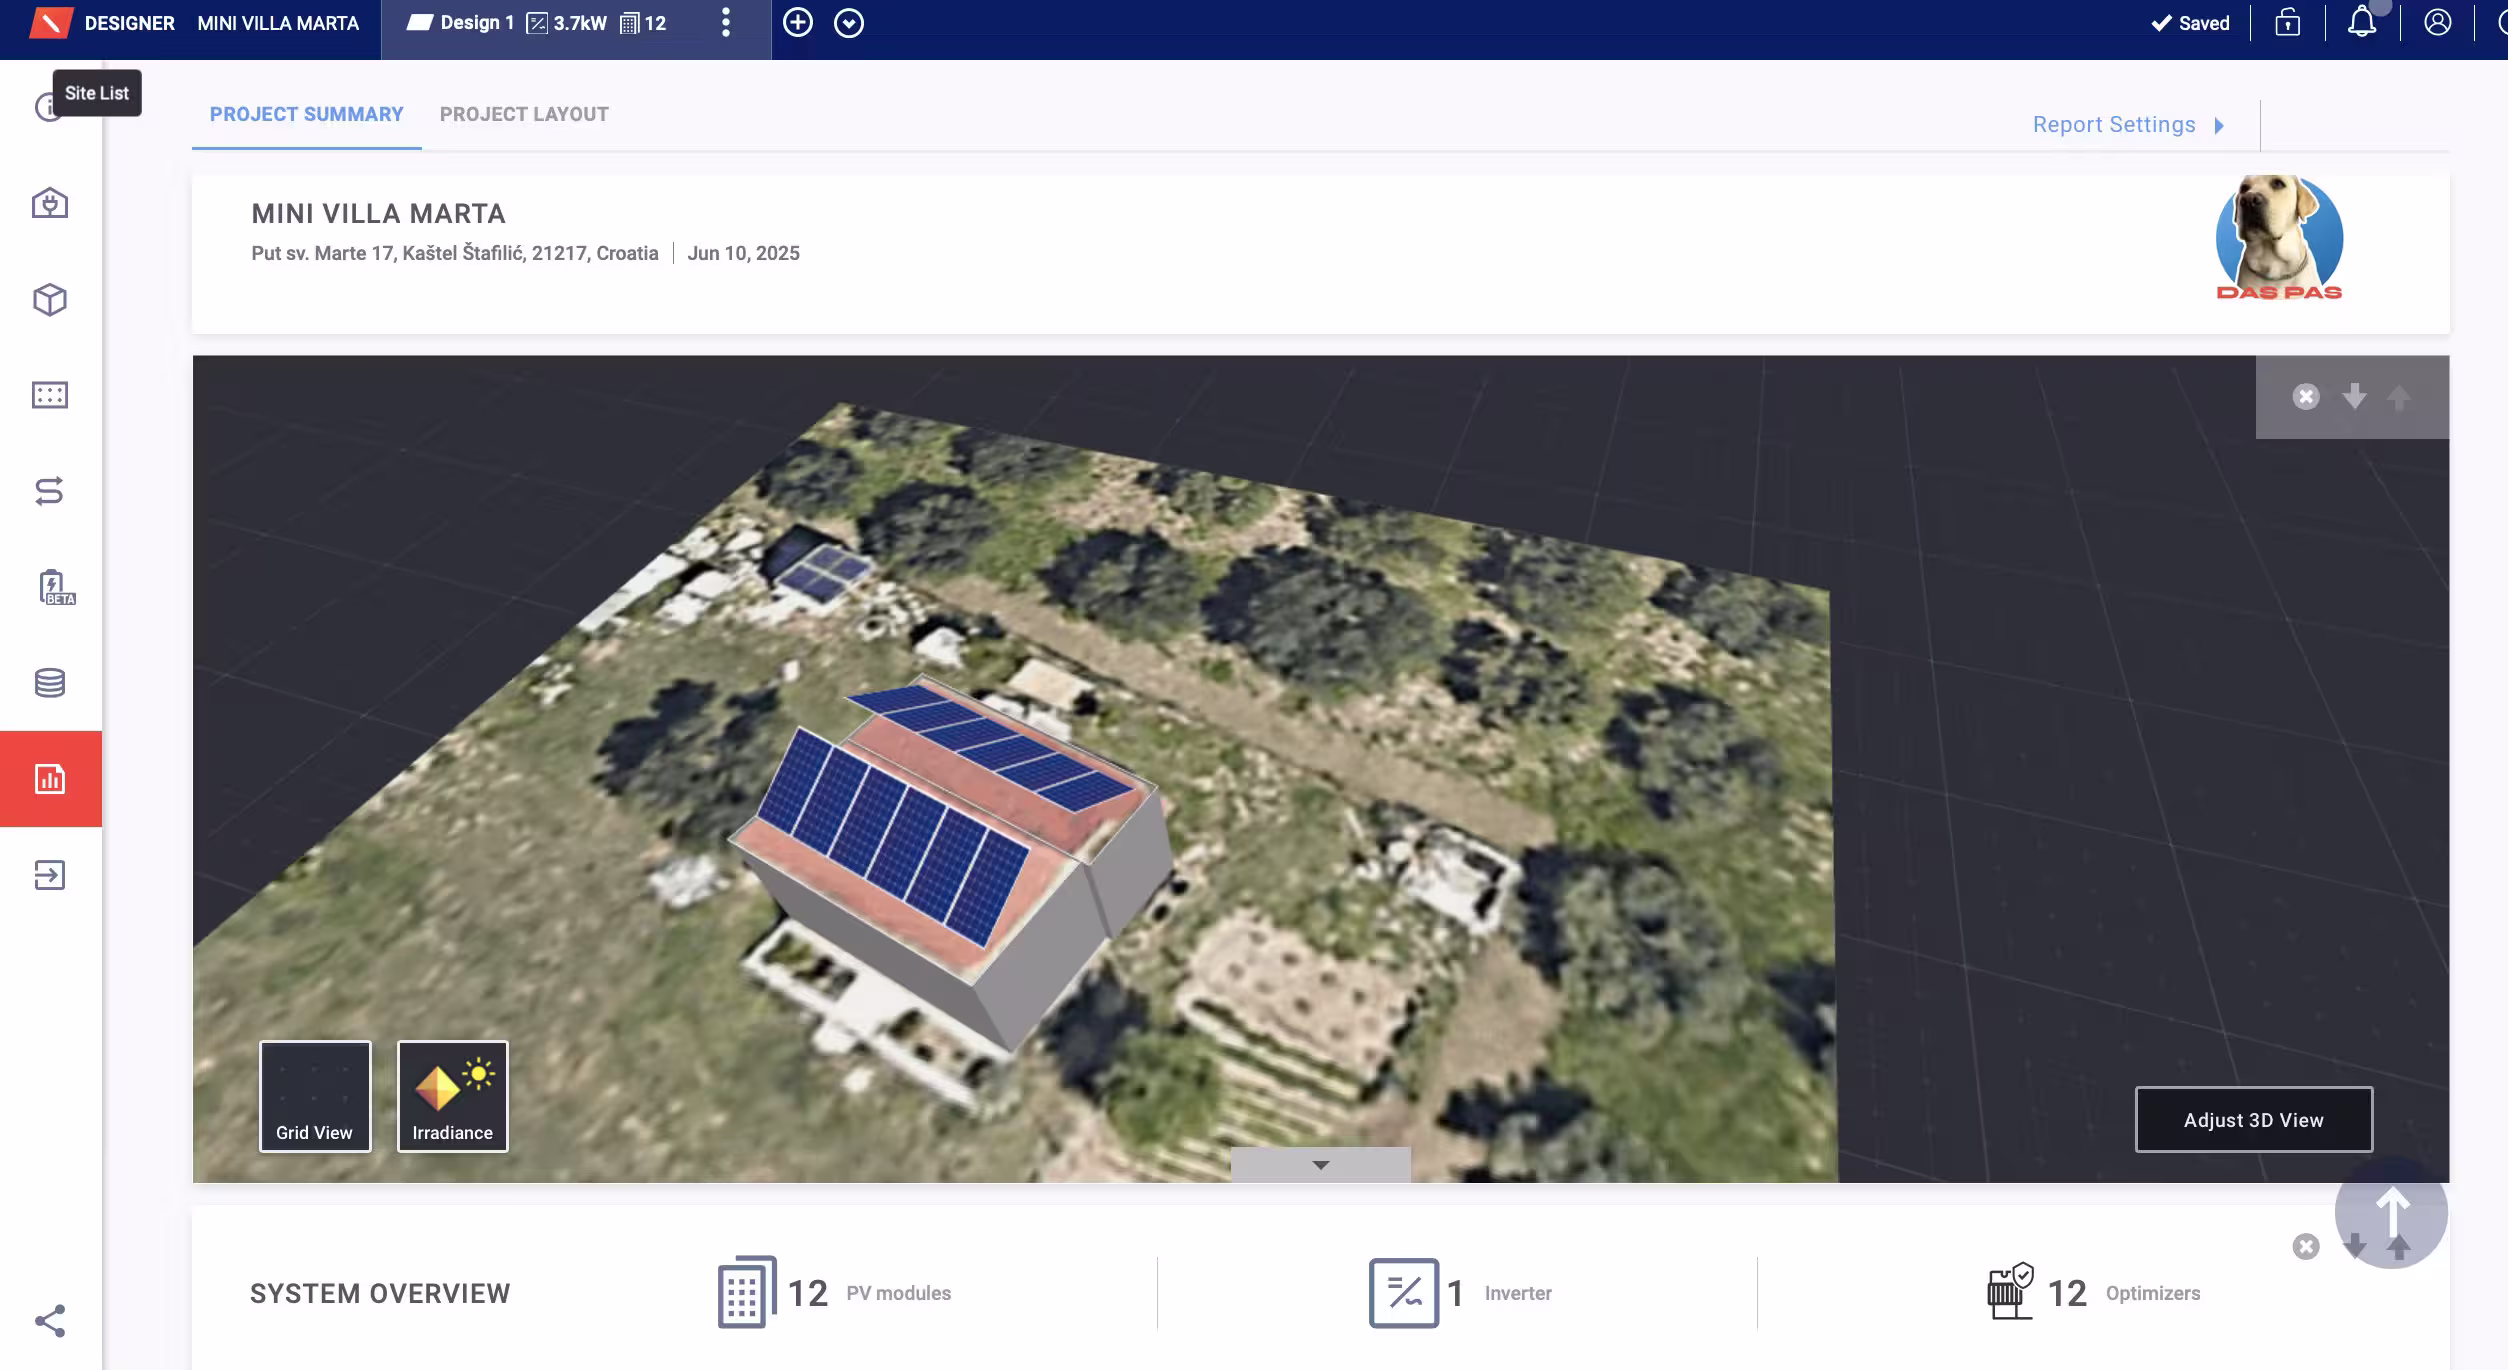This screenshot has height=1370, width=2508.
Task: Open the PV module placement icon
Action: coord(50,395)
